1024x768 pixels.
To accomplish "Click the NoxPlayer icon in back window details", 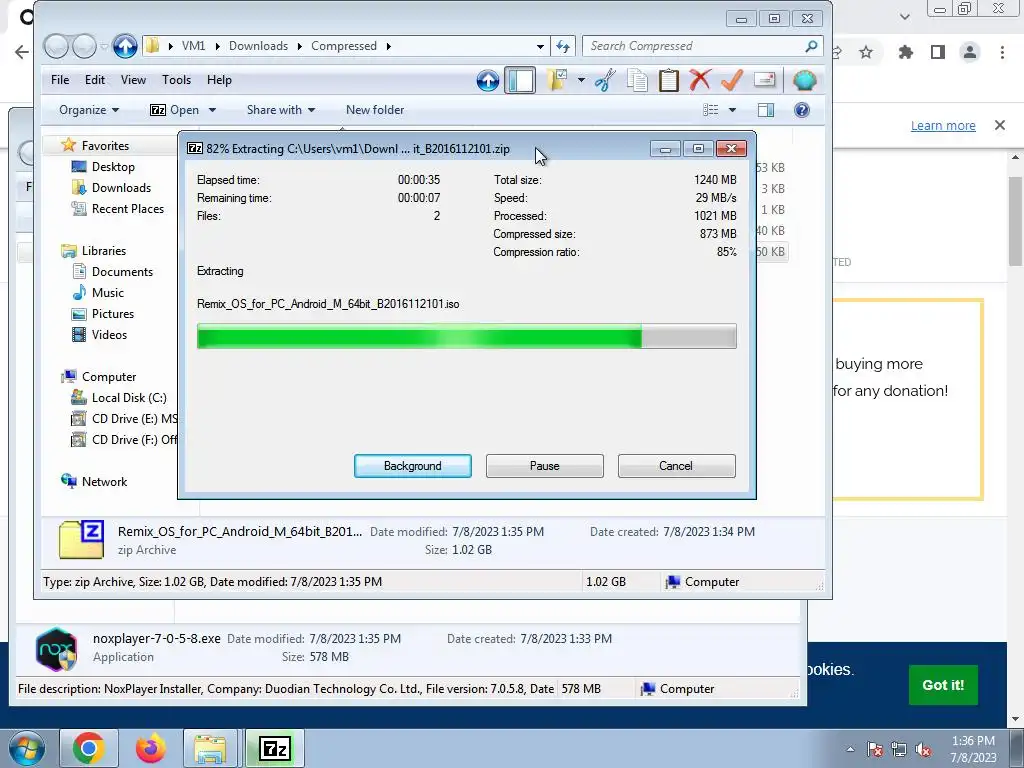I will tap(57, 648).
